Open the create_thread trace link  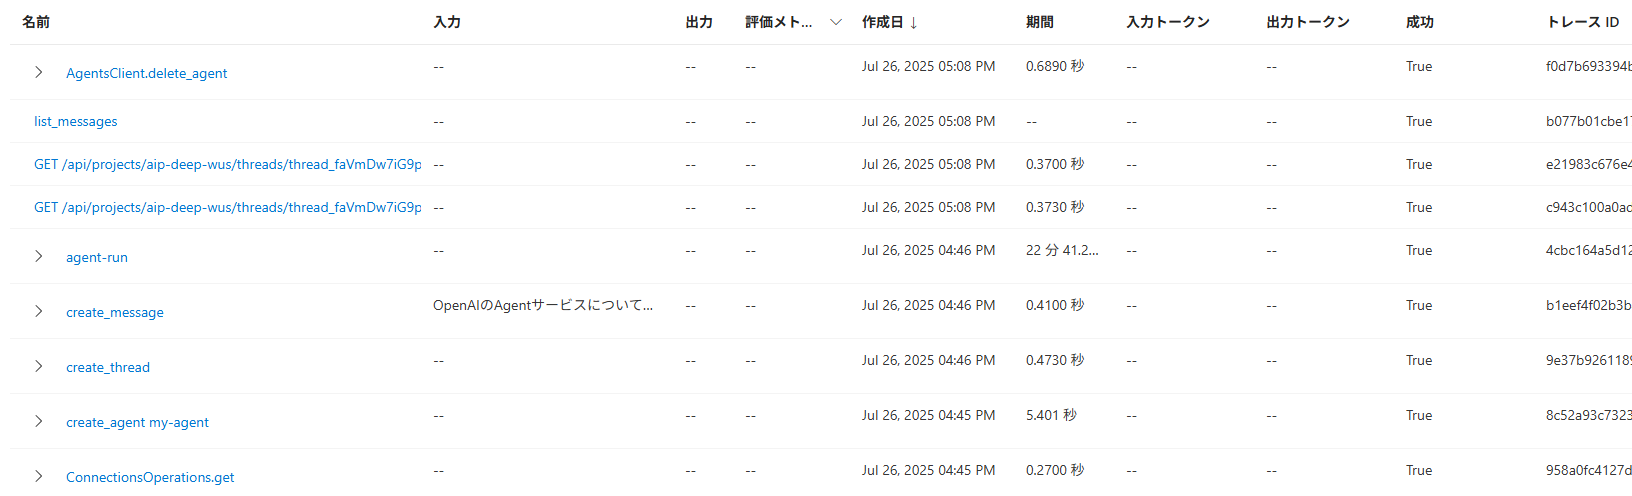tap(108, 367)
